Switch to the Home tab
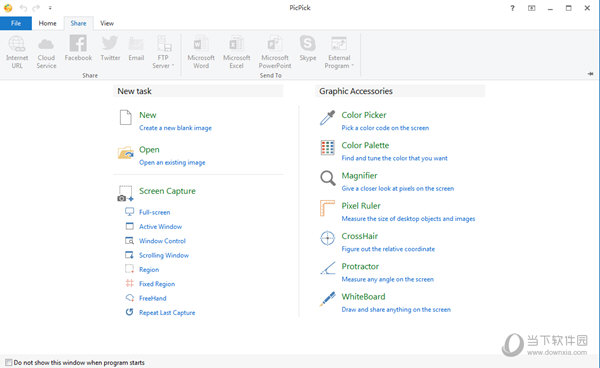 click(47, 23)
